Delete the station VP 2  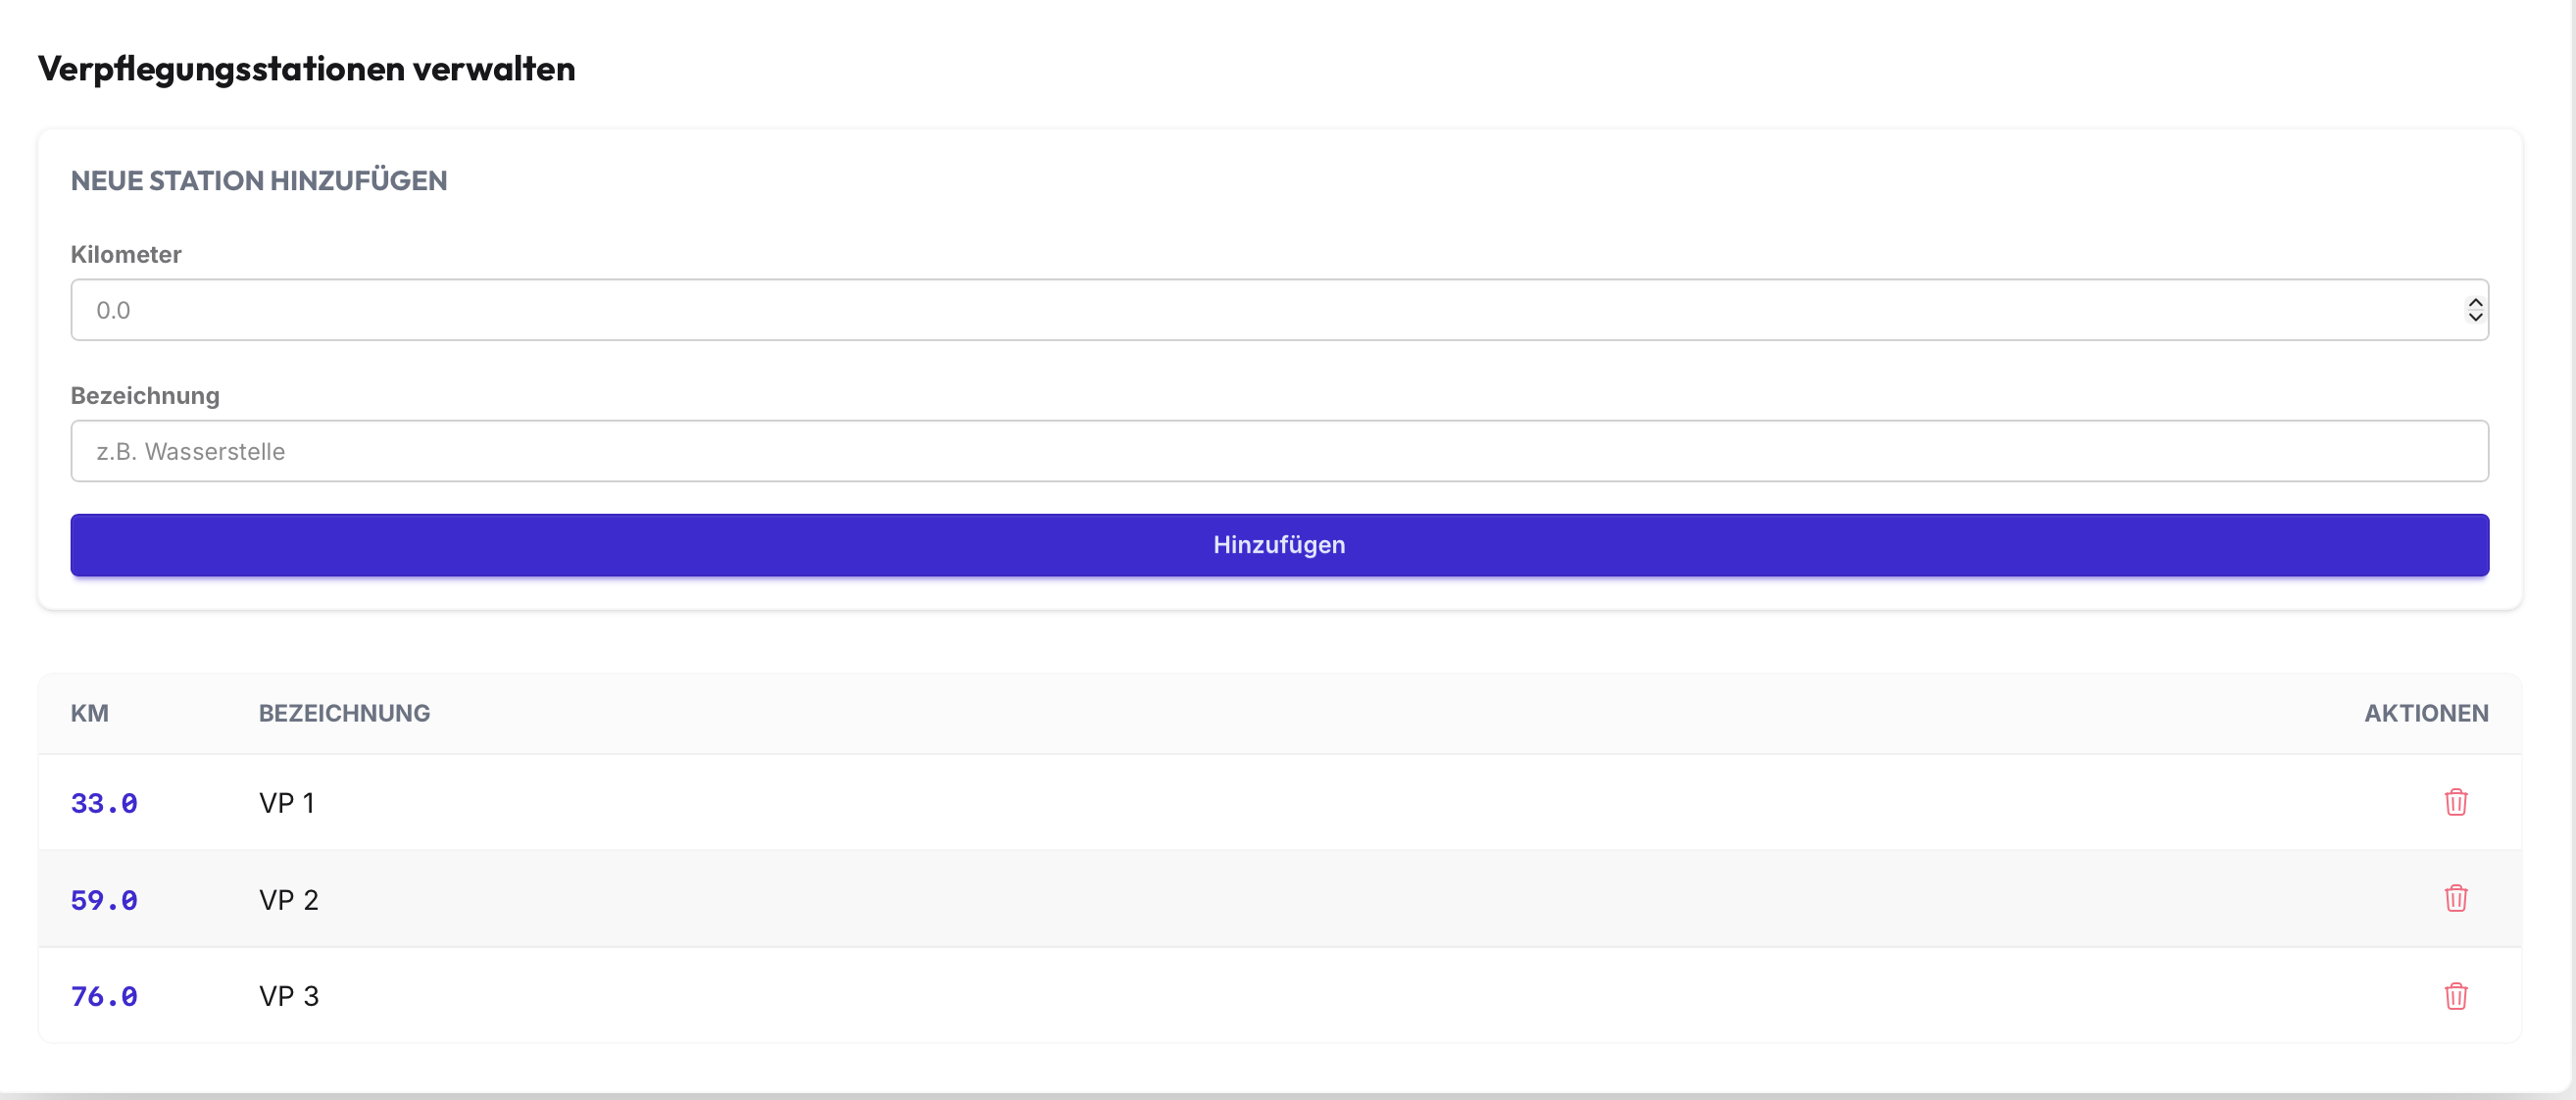point(2458,898)
